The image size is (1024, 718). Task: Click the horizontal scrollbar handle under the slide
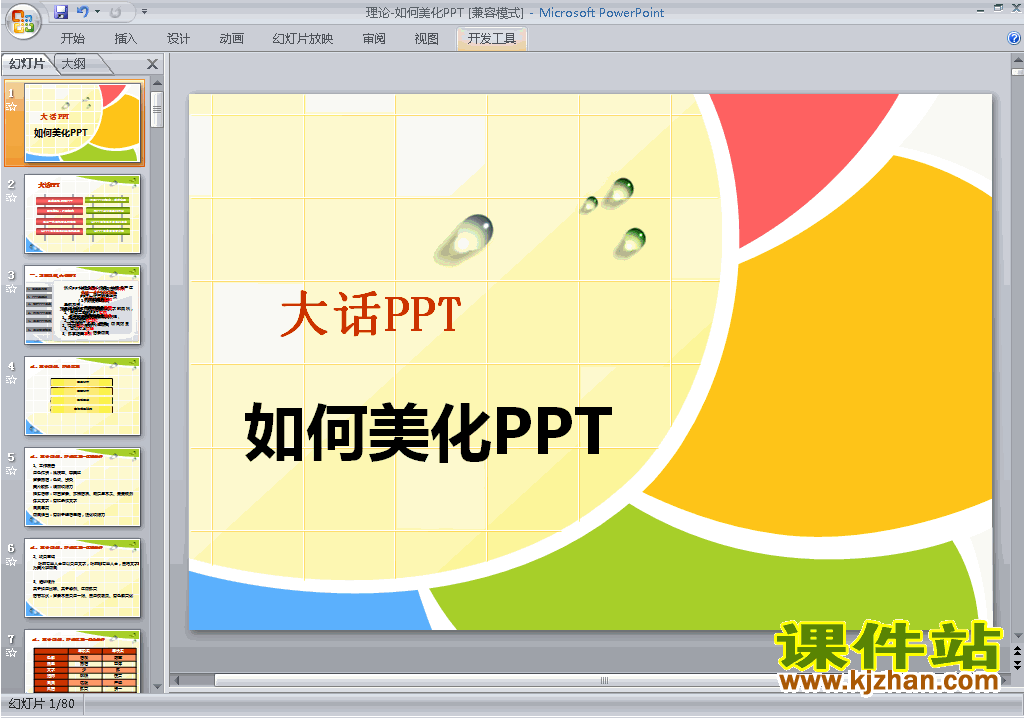(604, 680)
